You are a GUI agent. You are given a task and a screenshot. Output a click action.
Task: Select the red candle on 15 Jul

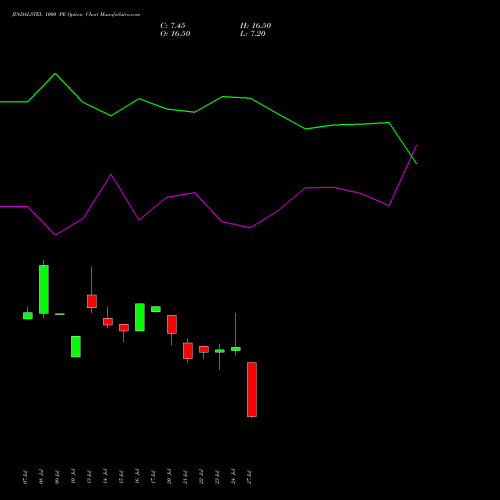(x=124, y=328)
